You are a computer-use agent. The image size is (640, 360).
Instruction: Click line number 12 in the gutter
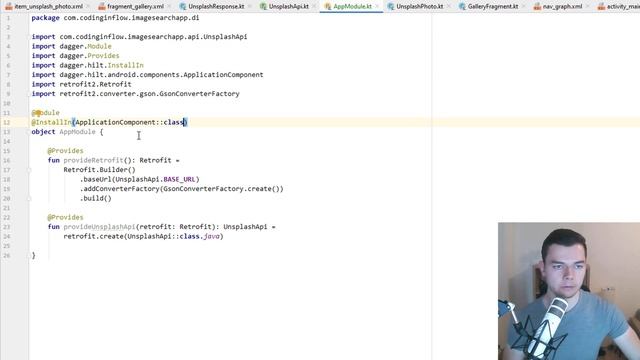(7, 122)
